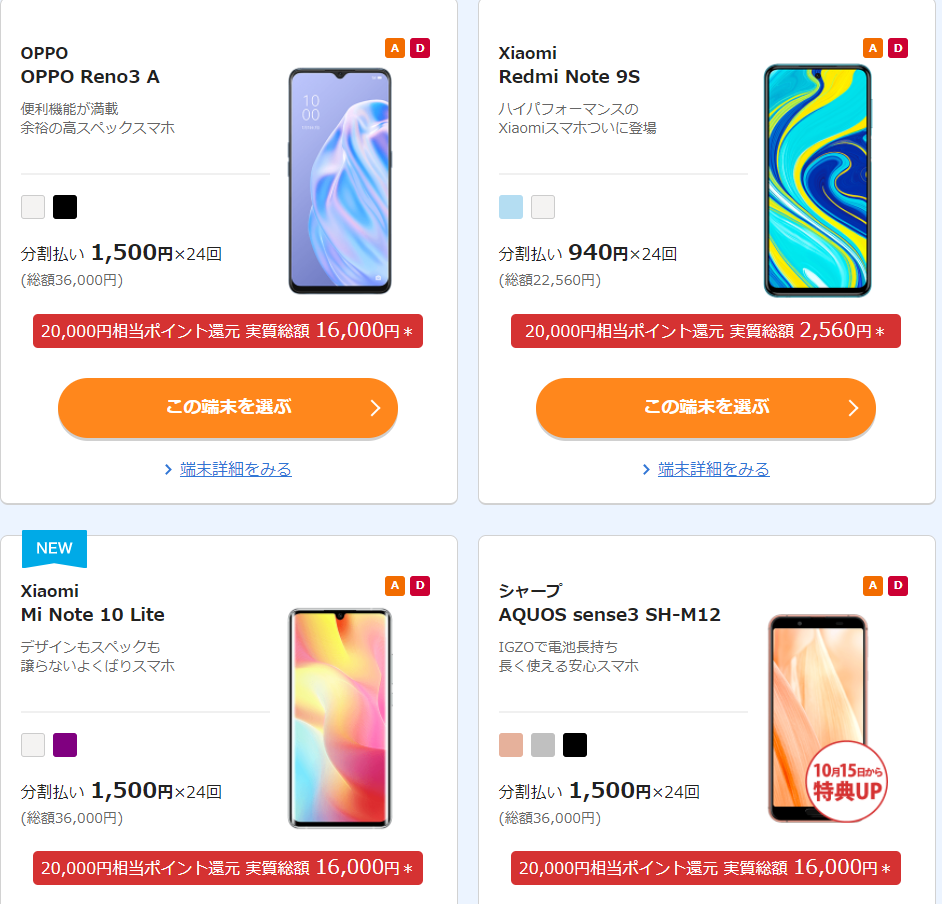Click the Mi Note 10 Lite phone image

pyautogui.click(x=340, y=718)
